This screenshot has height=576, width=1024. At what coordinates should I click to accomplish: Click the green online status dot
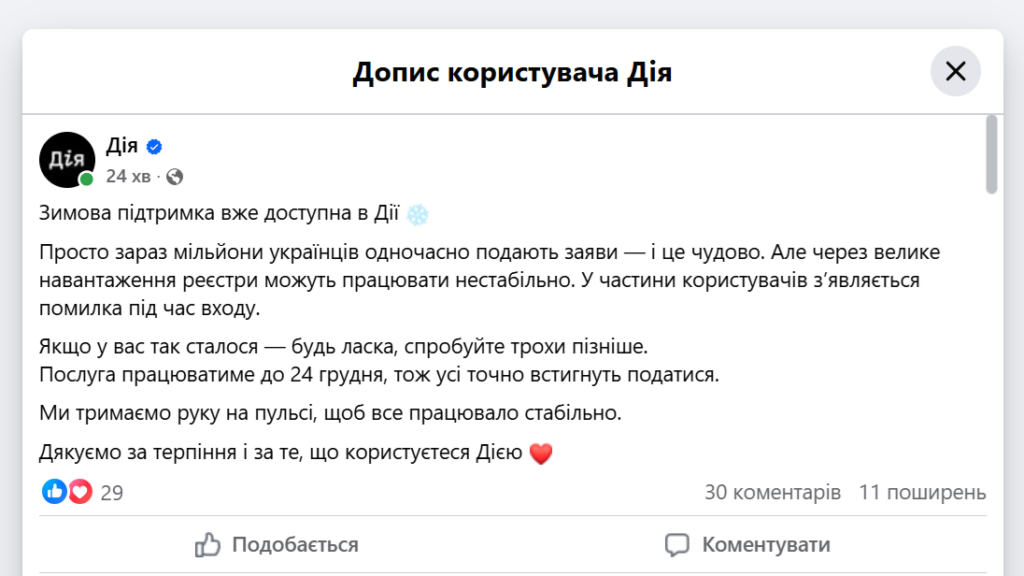[x=87, y=179]
